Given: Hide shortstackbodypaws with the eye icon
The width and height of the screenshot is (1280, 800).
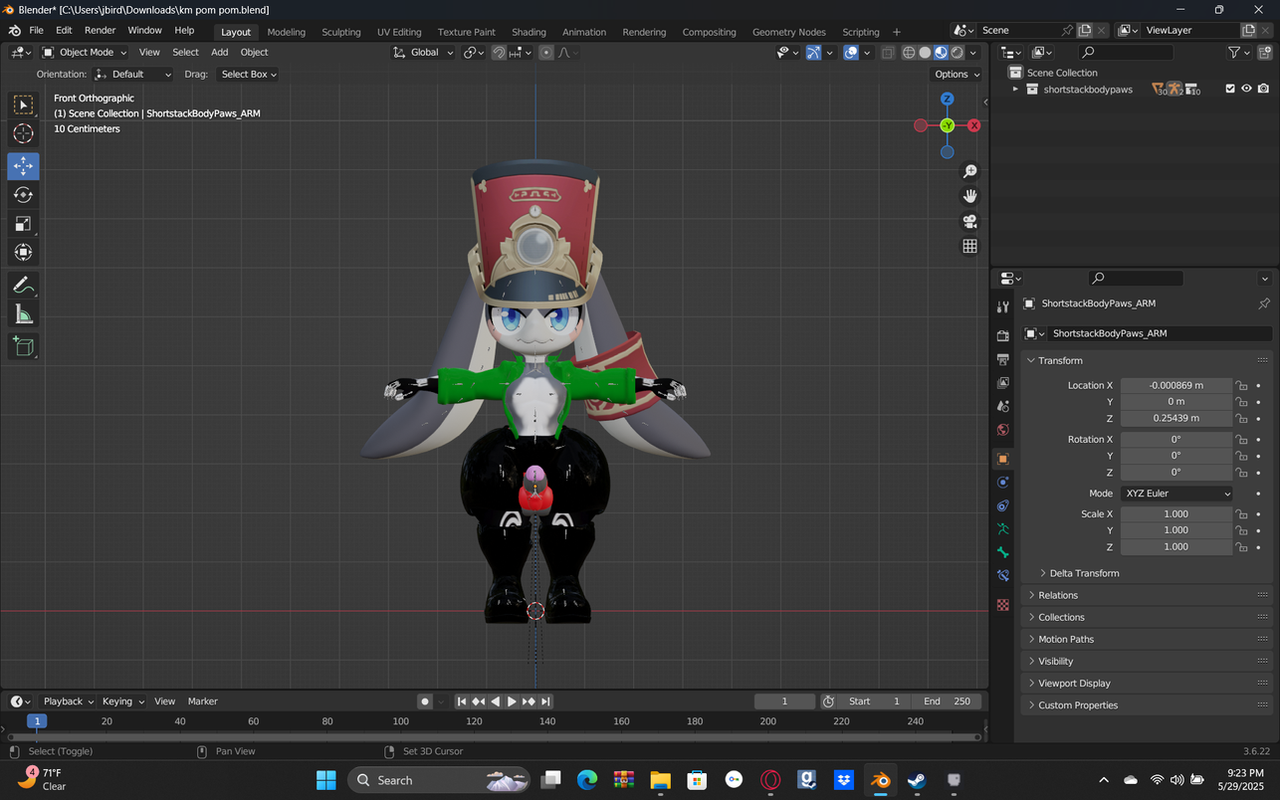Looking at the screenshot, I should pos(1246,89).
